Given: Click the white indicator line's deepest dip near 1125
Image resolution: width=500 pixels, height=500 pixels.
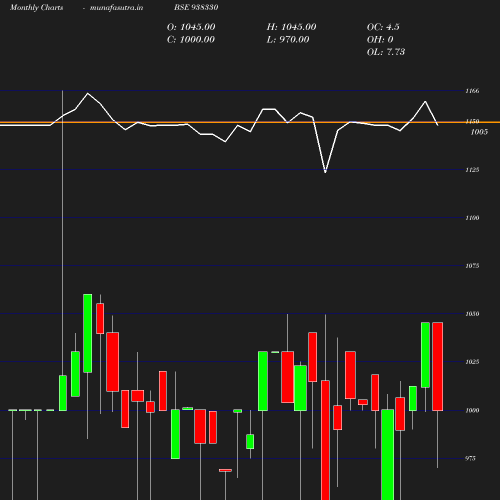Looking at the screenshot, I should pyautogui.click(x=325, y=171).
